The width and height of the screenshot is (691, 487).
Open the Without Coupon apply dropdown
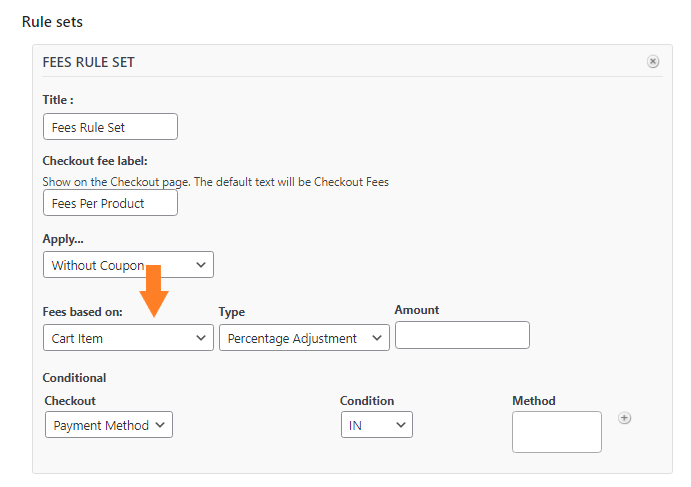pyautogui.click(x=128, y=265)
